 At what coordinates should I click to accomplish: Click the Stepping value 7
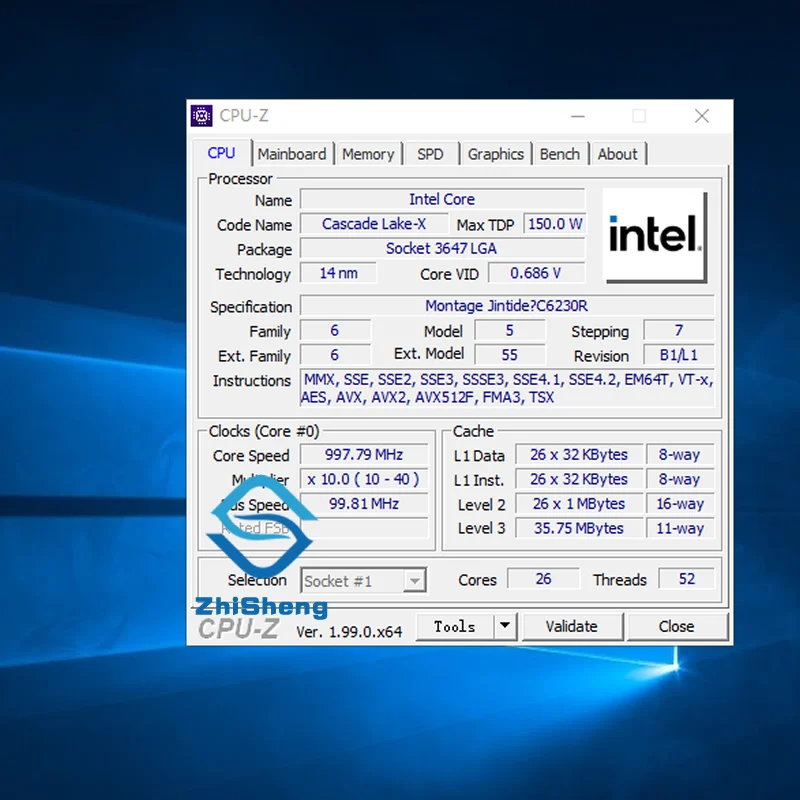[x=679, y=331]
